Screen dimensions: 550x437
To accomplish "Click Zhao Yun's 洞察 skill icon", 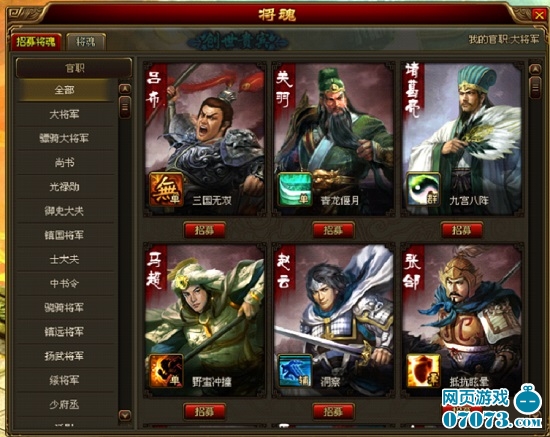I will pyautogui.click(x=295, y=371).
